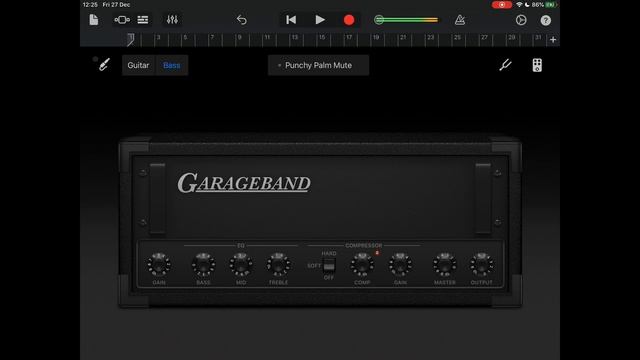
Task: Tap bar 5 on the ruler
Action: pyautogui.click(x=185, y=38)
